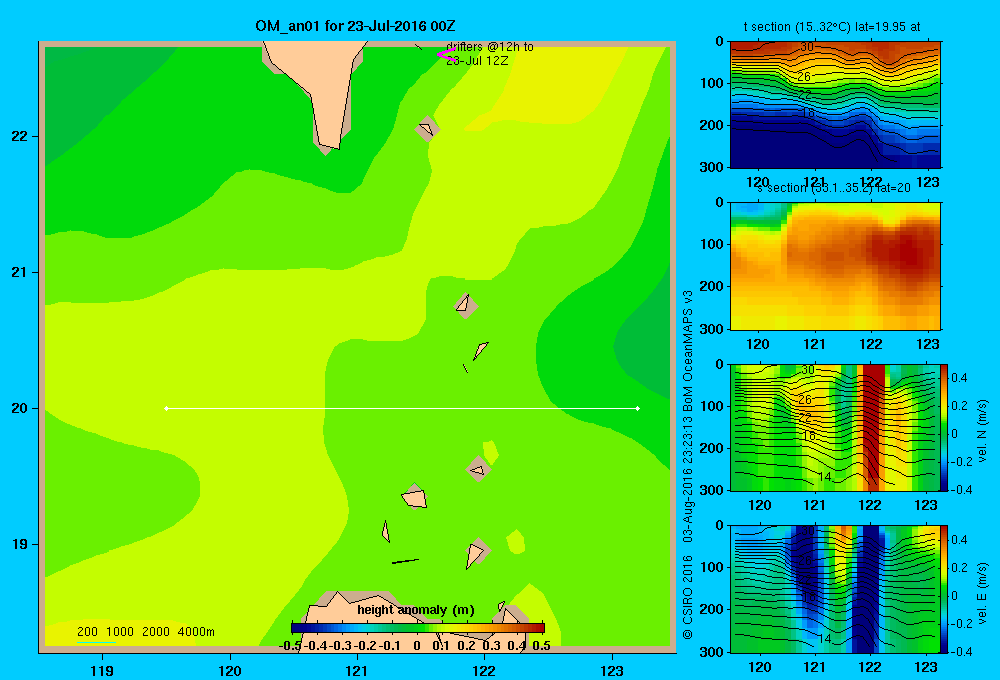
Task: Click the right endpoint of the white section line
Action: (x=638, y=408)
